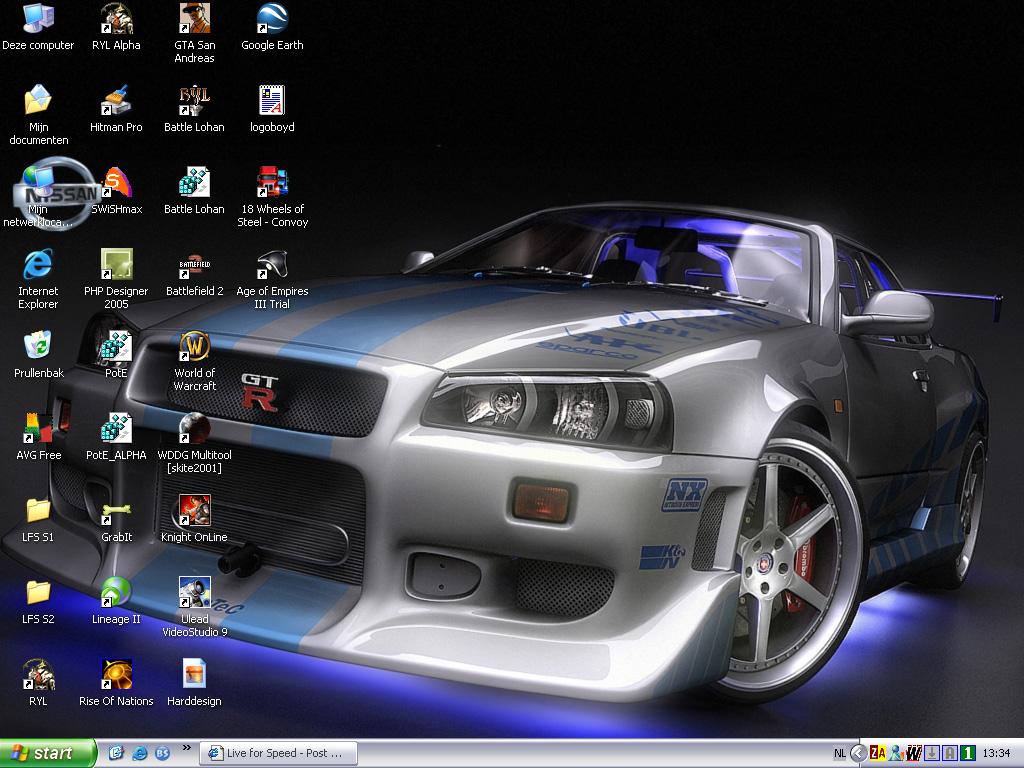This screenshot has height=768, width=1024.
Task: Launch Internet Explorer from quick launch
Action: point(140,753)
